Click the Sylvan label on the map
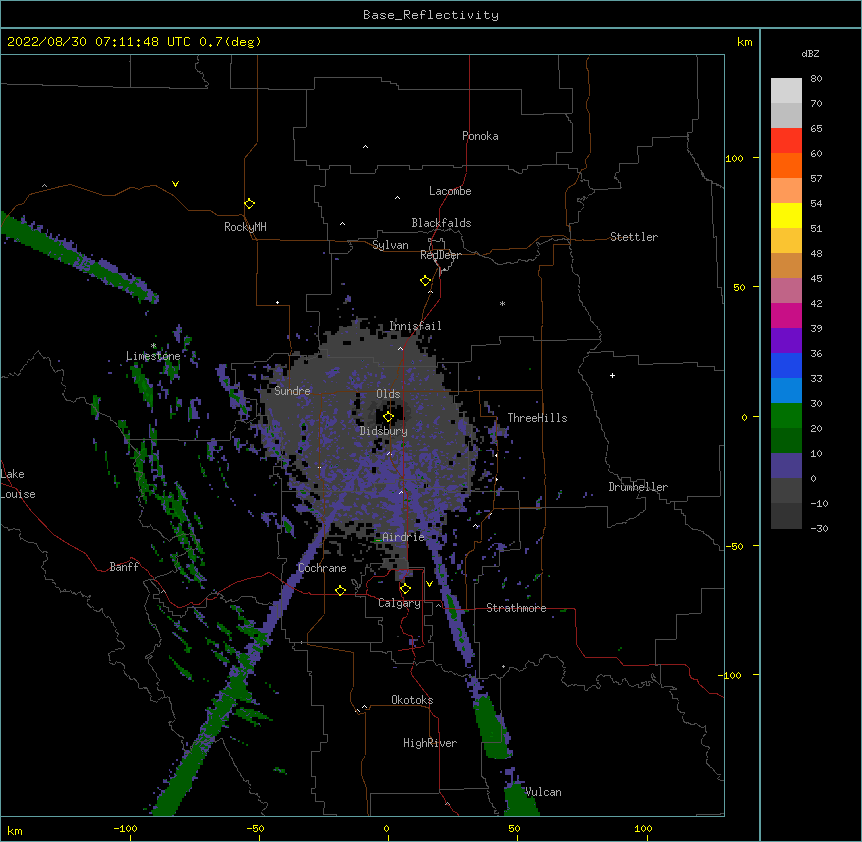Screen dimensions: 862x842 tap(390, 245)
